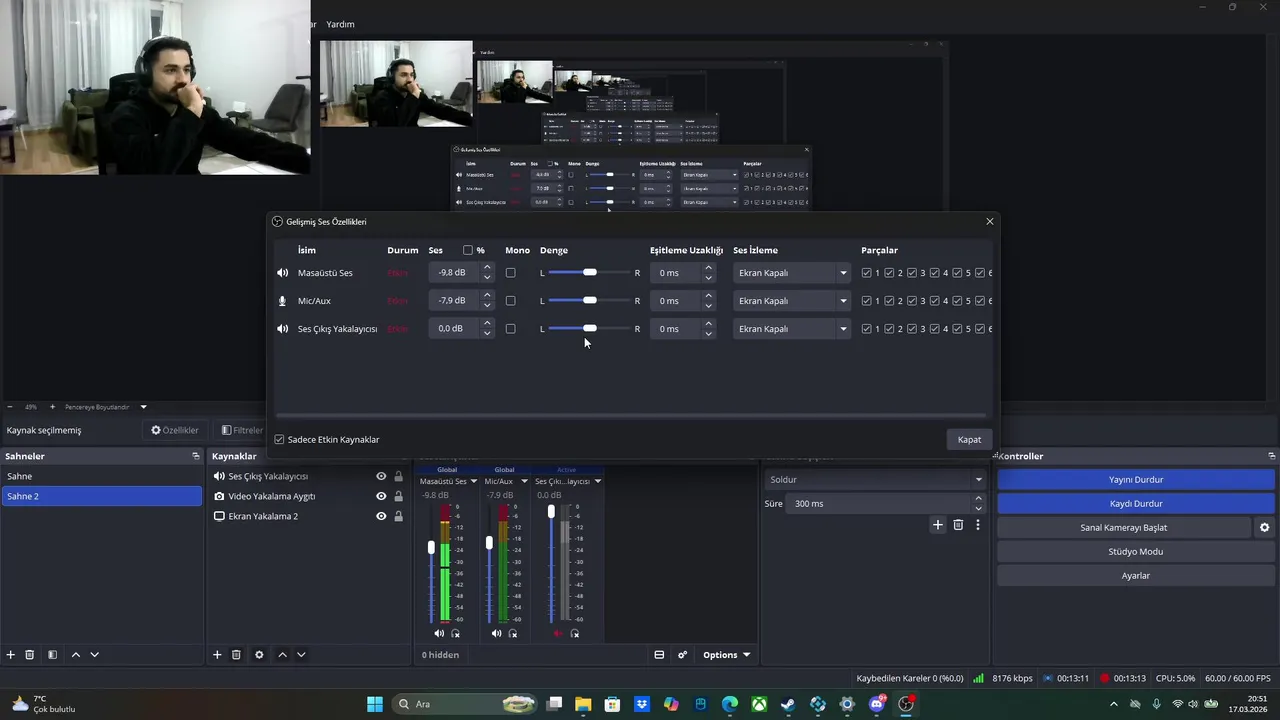The height and width of the screenshot is (720, 1280).
Task: Mute Mic/Aux channel in the mixer
Action: 497,633
